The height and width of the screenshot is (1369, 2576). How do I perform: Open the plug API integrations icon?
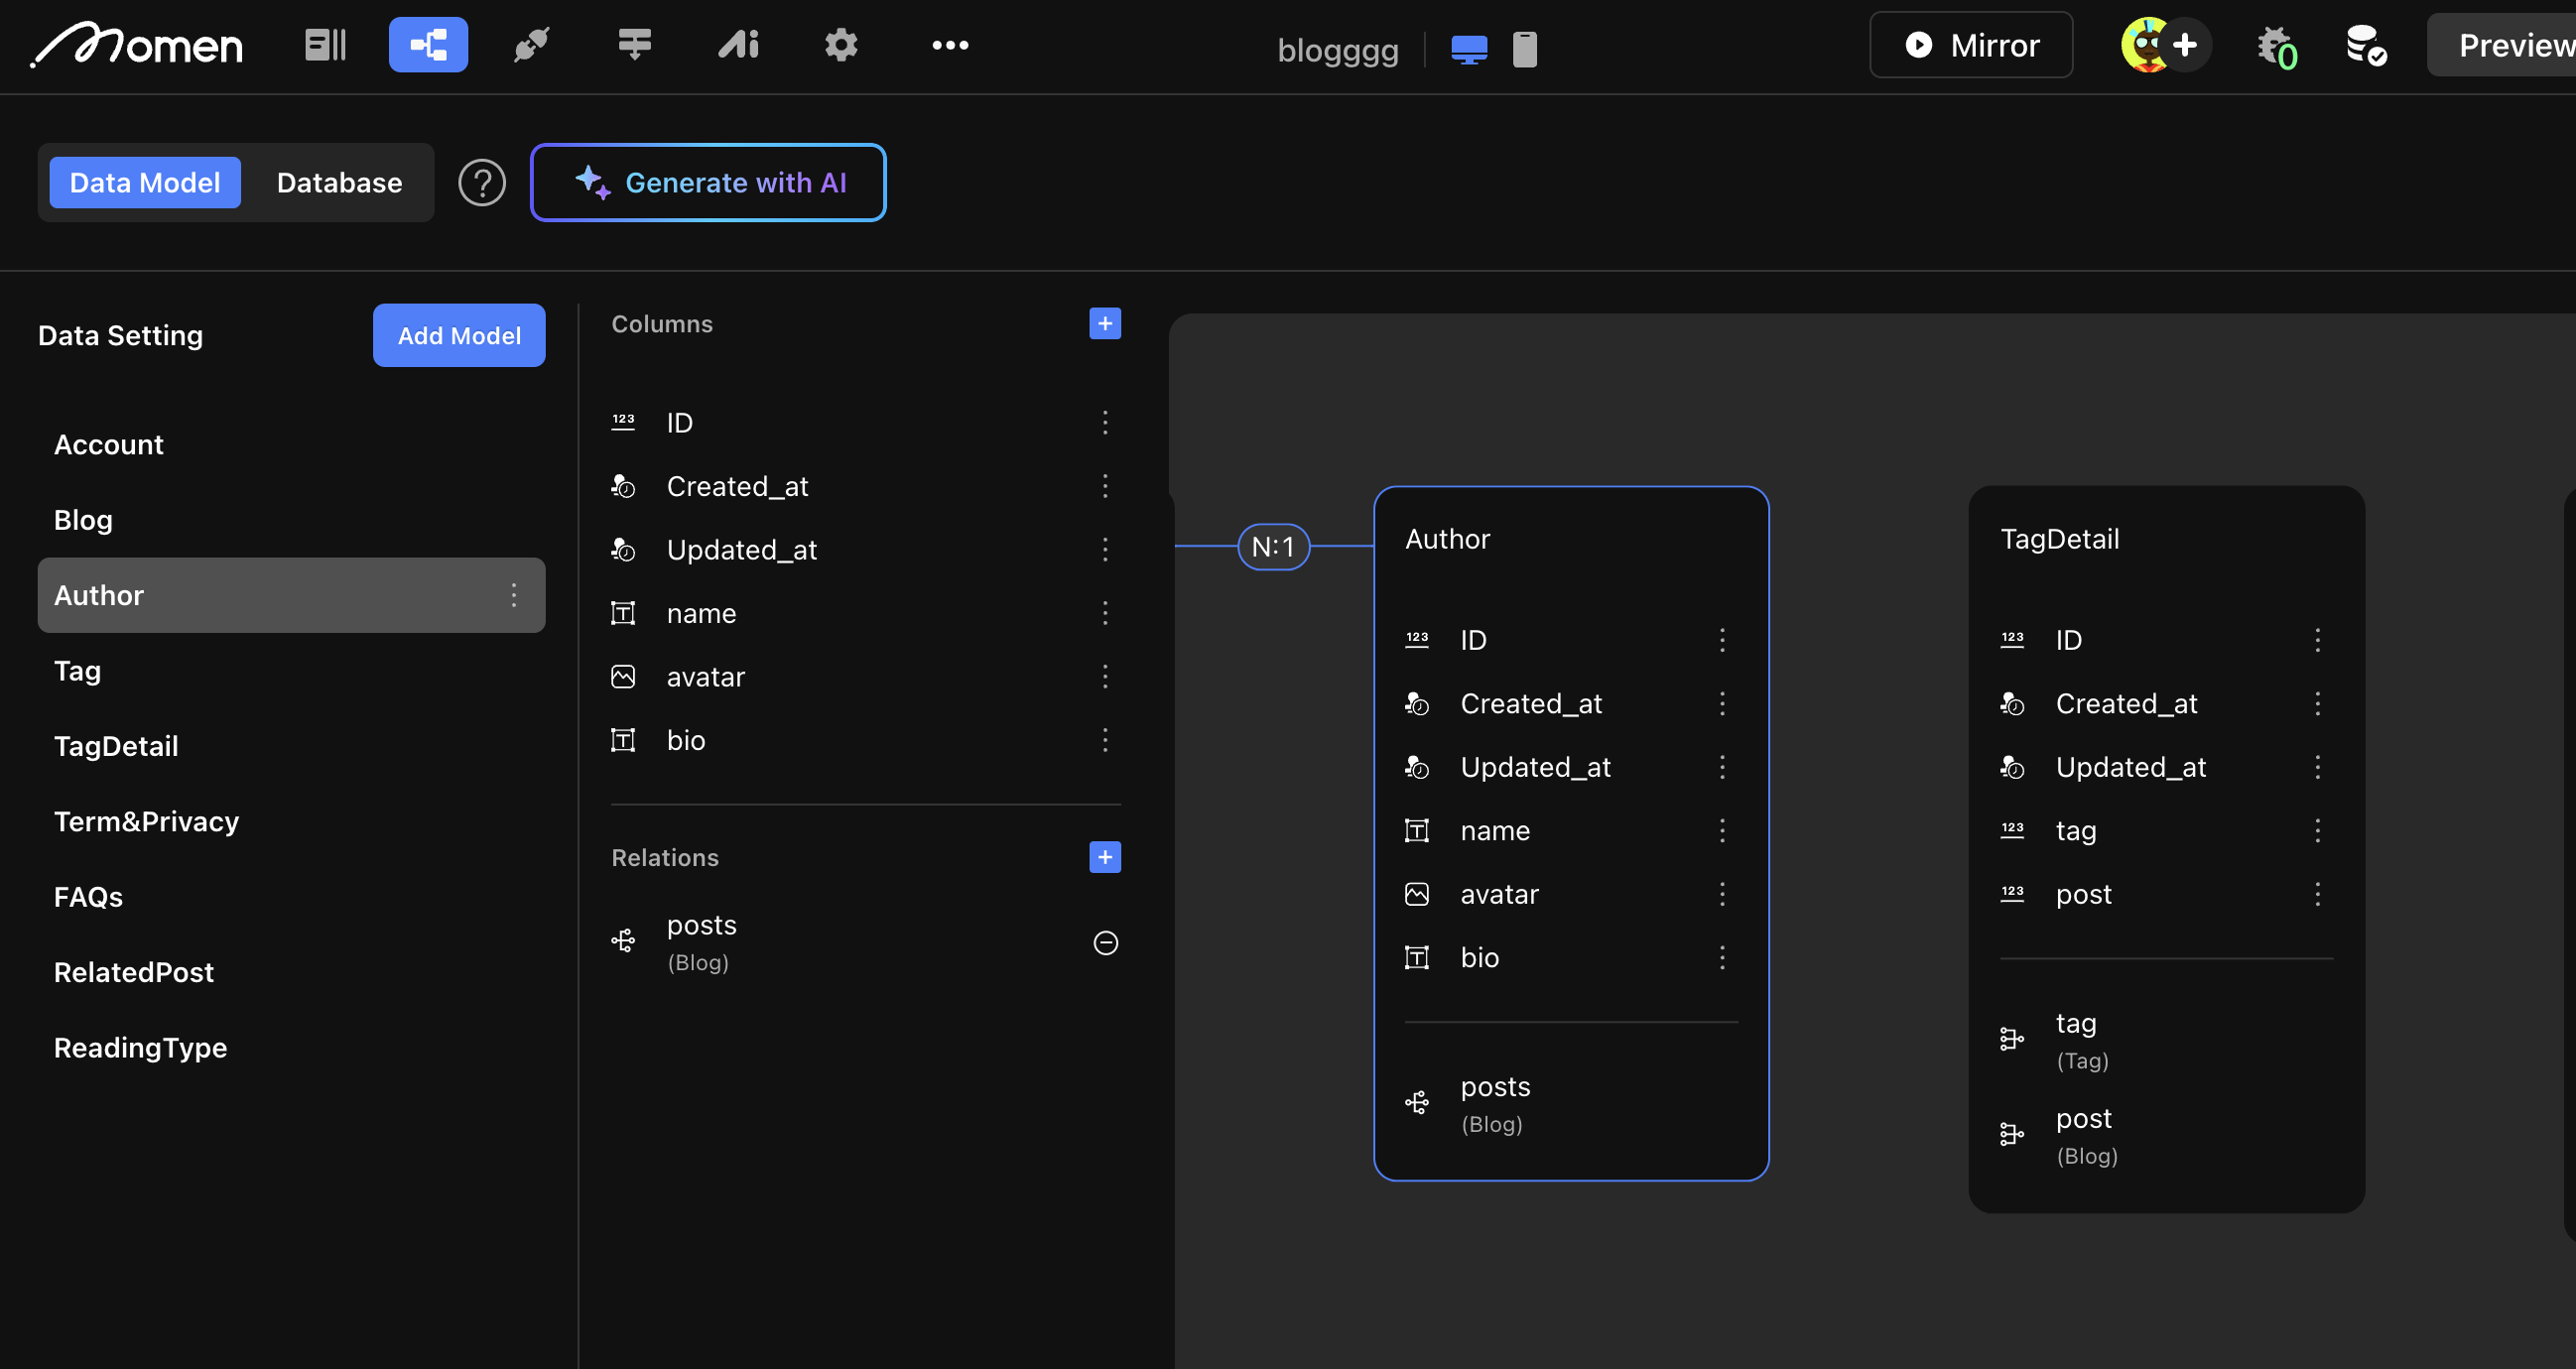[531, 45]
